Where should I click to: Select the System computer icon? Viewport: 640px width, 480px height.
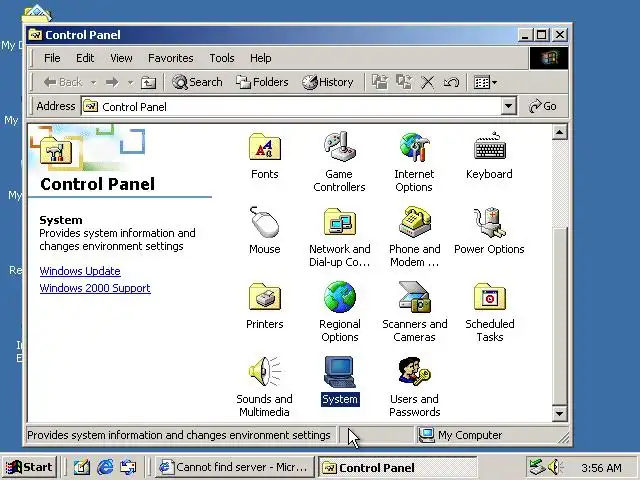tap(340, 372)
